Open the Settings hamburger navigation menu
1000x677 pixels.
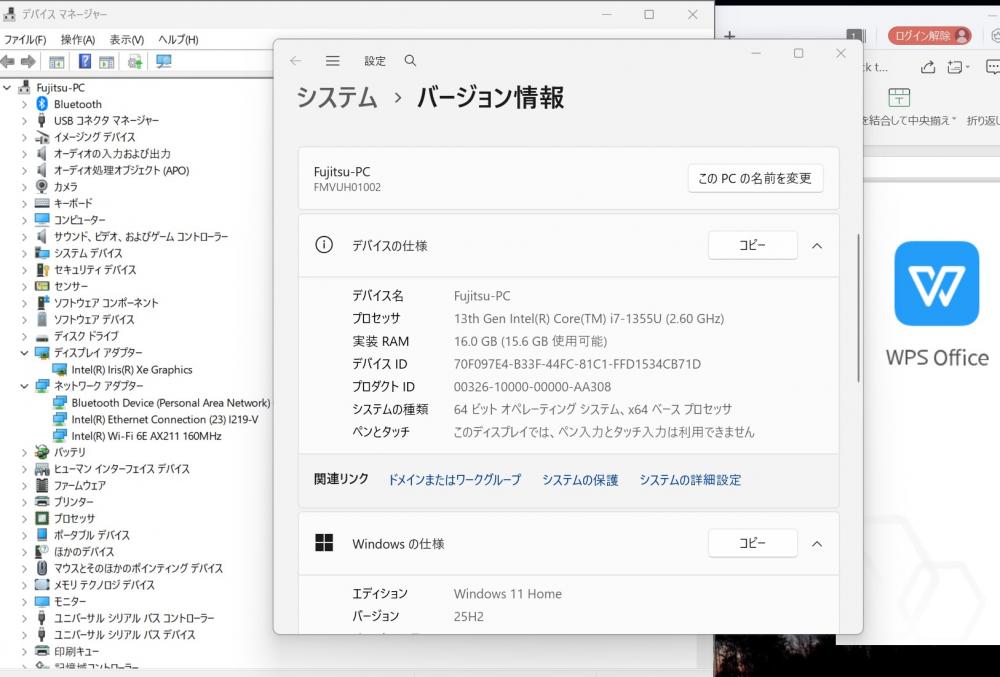(x=332, y=61)
